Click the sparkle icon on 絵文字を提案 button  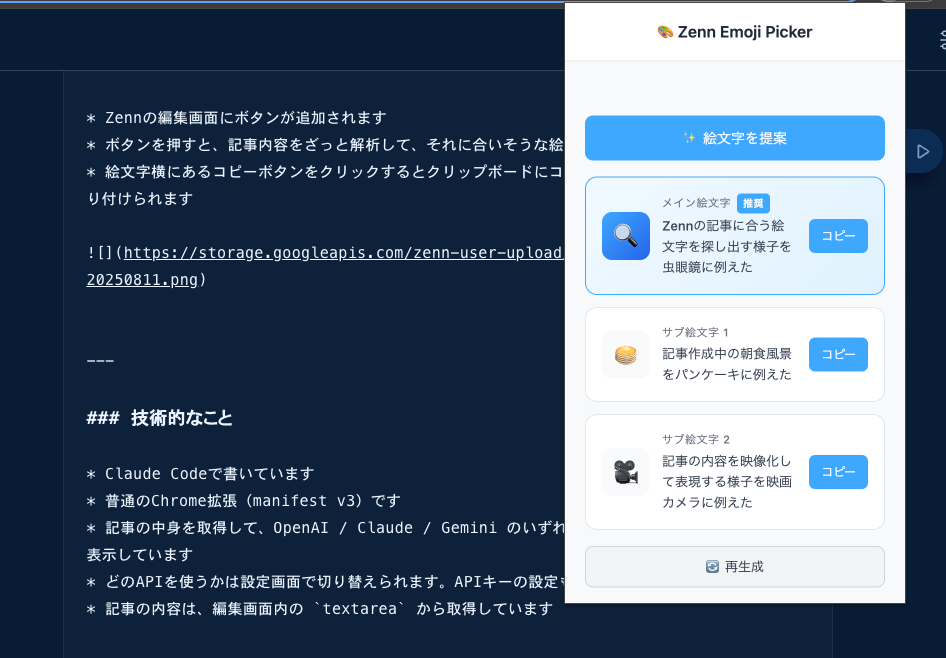point(690,138)
